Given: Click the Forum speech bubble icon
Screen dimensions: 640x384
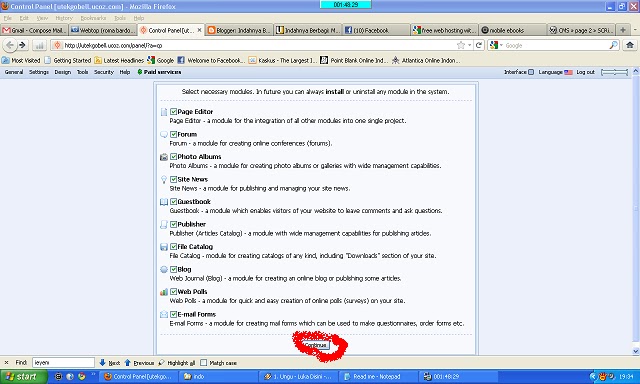Looking at the screenshot, I should click(x=164, y=134).
